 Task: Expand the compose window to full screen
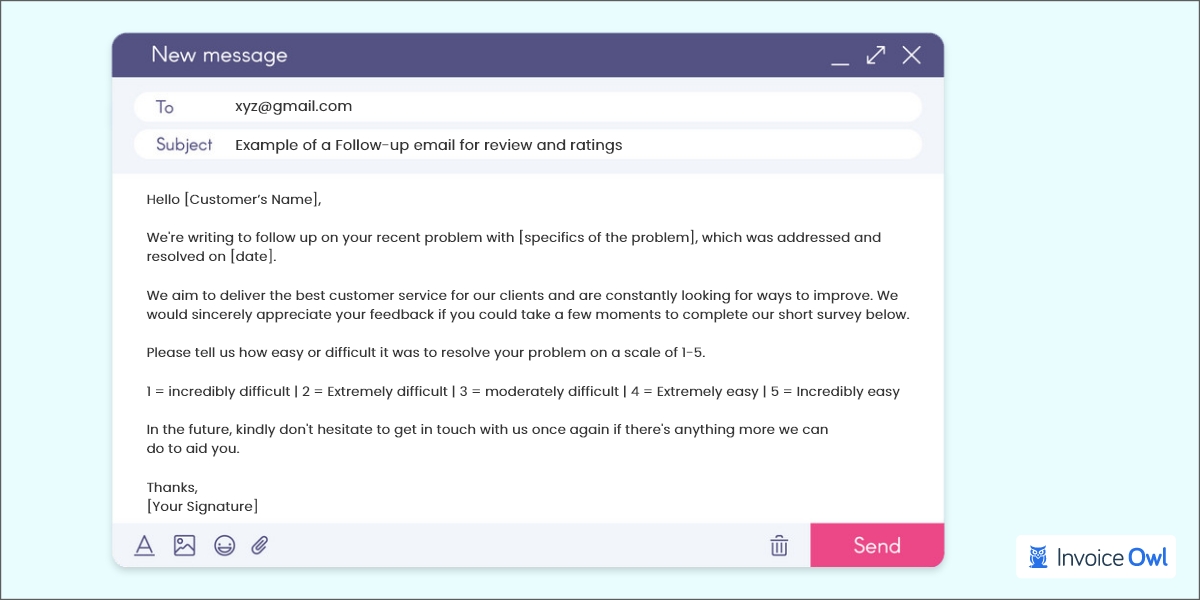tap(875, 55)
